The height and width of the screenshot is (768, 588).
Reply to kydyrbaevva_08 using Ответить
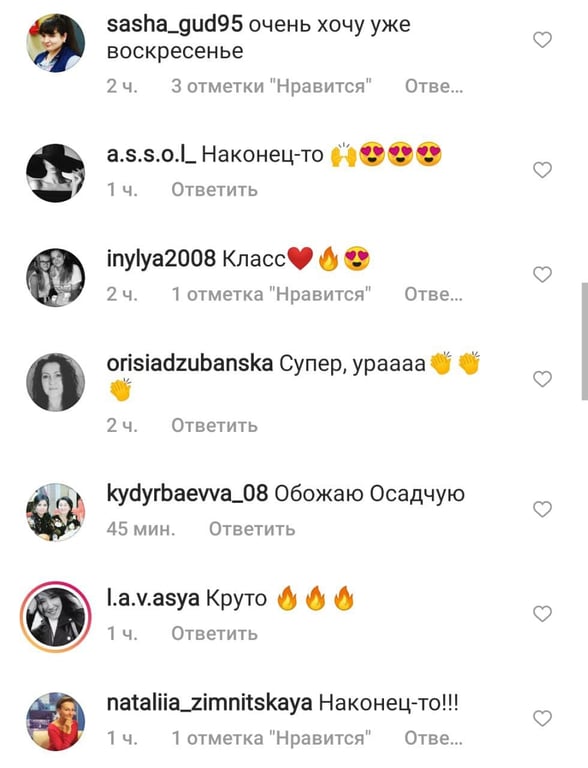(x=252, y=529)
